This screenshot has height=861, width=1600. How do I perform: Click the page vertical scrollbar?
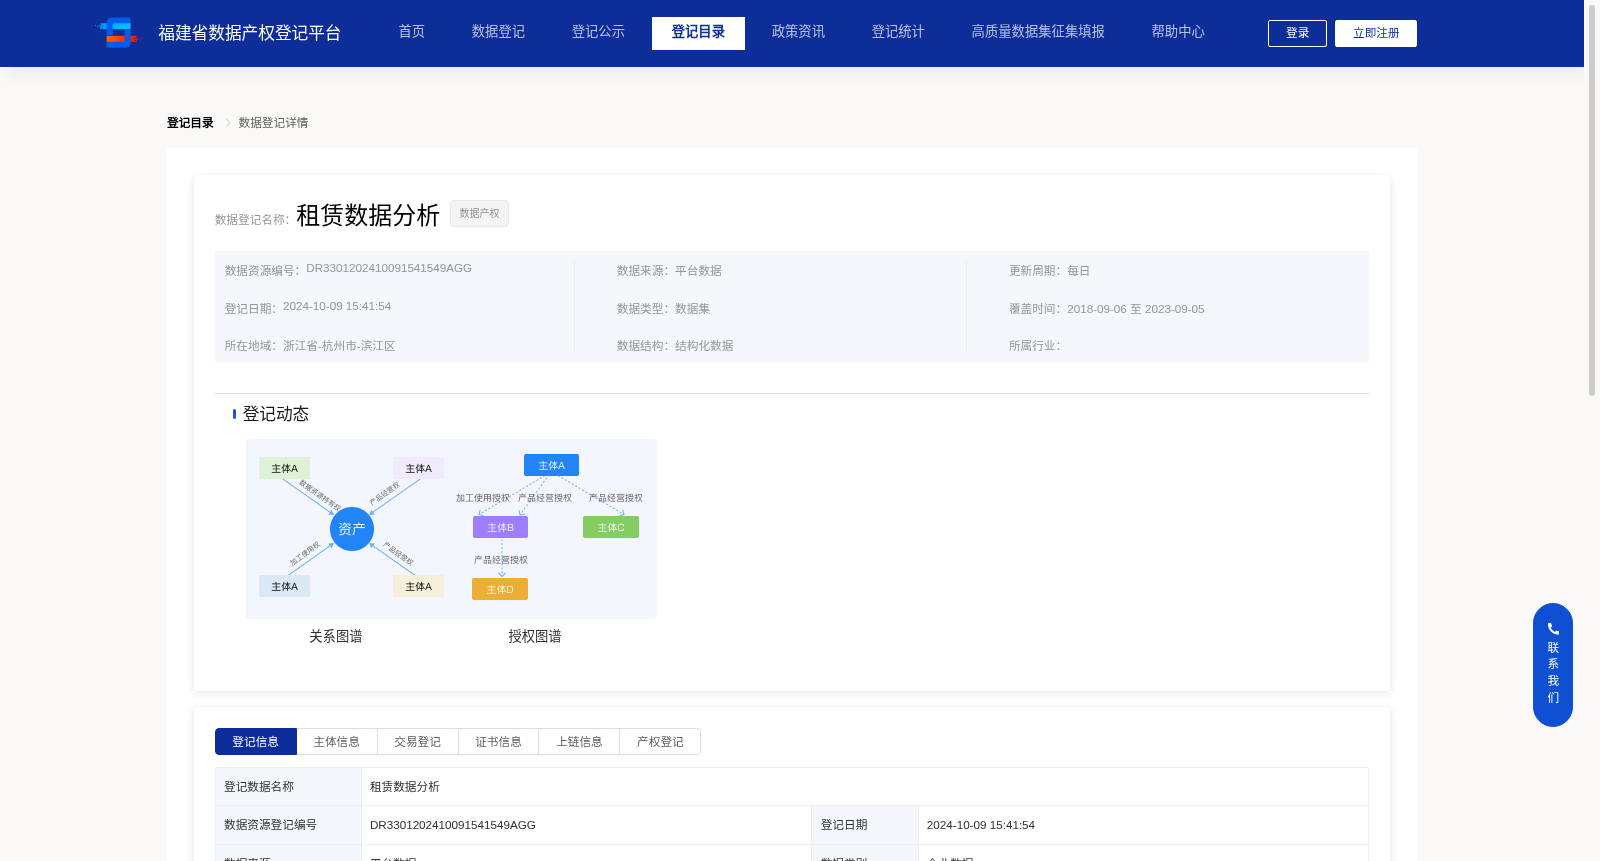pyautogui.click(x=1592, y=200)
